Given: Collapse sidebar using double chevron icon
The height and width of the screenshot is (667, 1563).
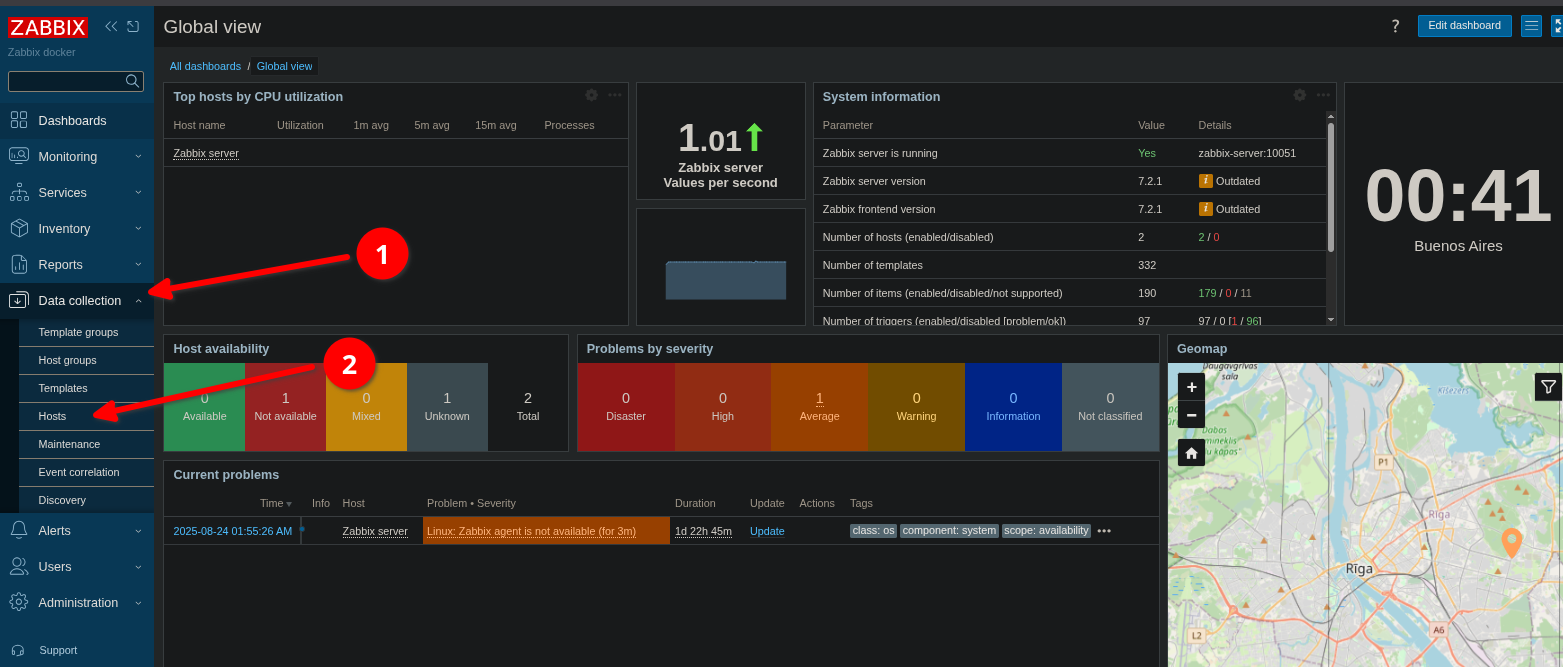Looking at the screenshot, I should click(x=111, y=26).
